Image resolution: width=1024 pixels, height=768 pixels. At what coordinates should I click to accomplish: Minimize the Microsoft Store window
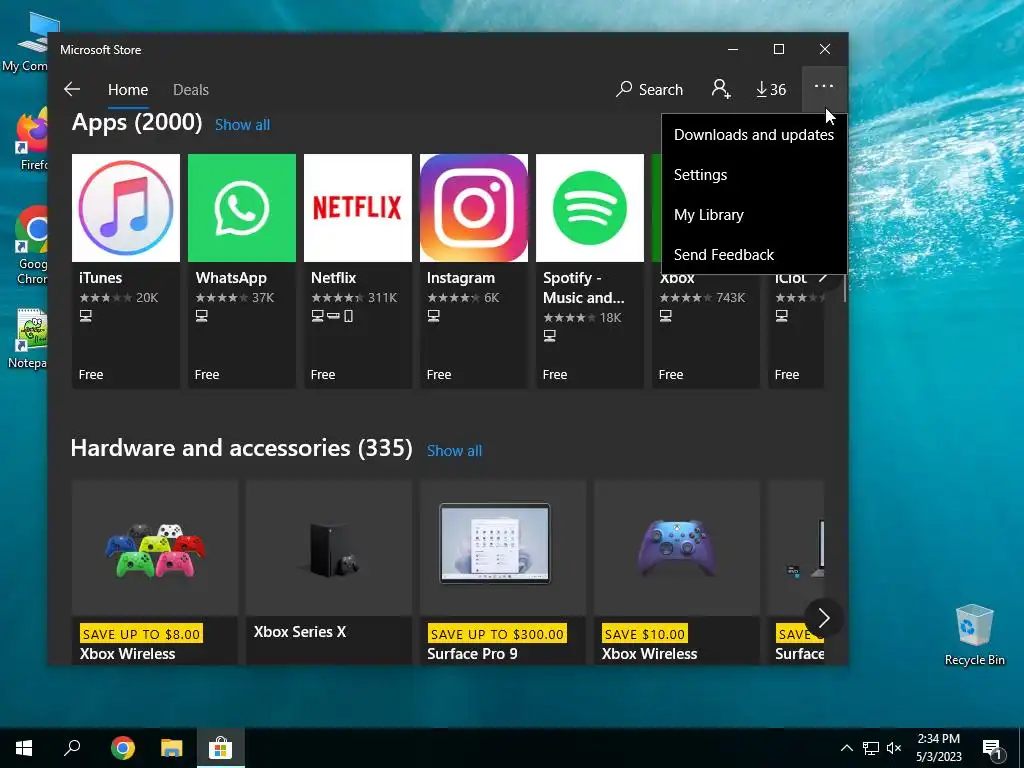733,50
